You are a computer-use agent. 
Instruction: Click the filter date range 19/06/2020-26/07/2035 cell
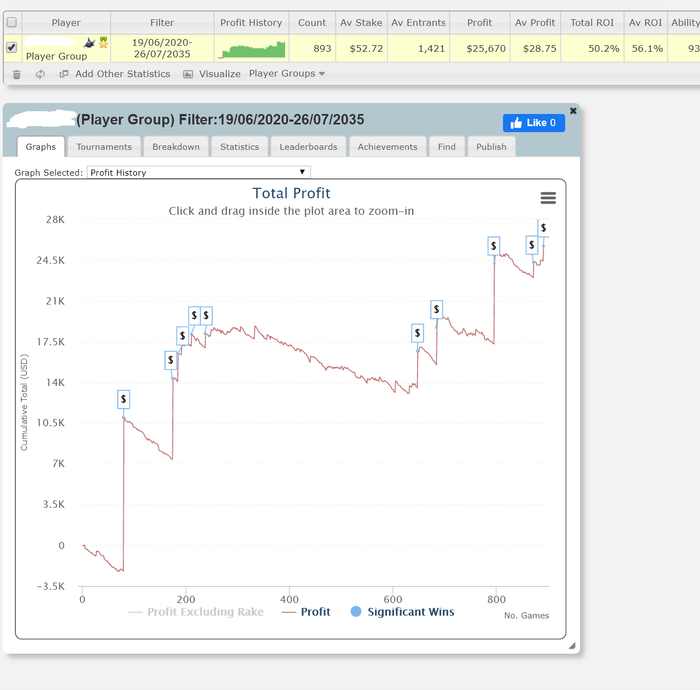[x=162, y=48]
